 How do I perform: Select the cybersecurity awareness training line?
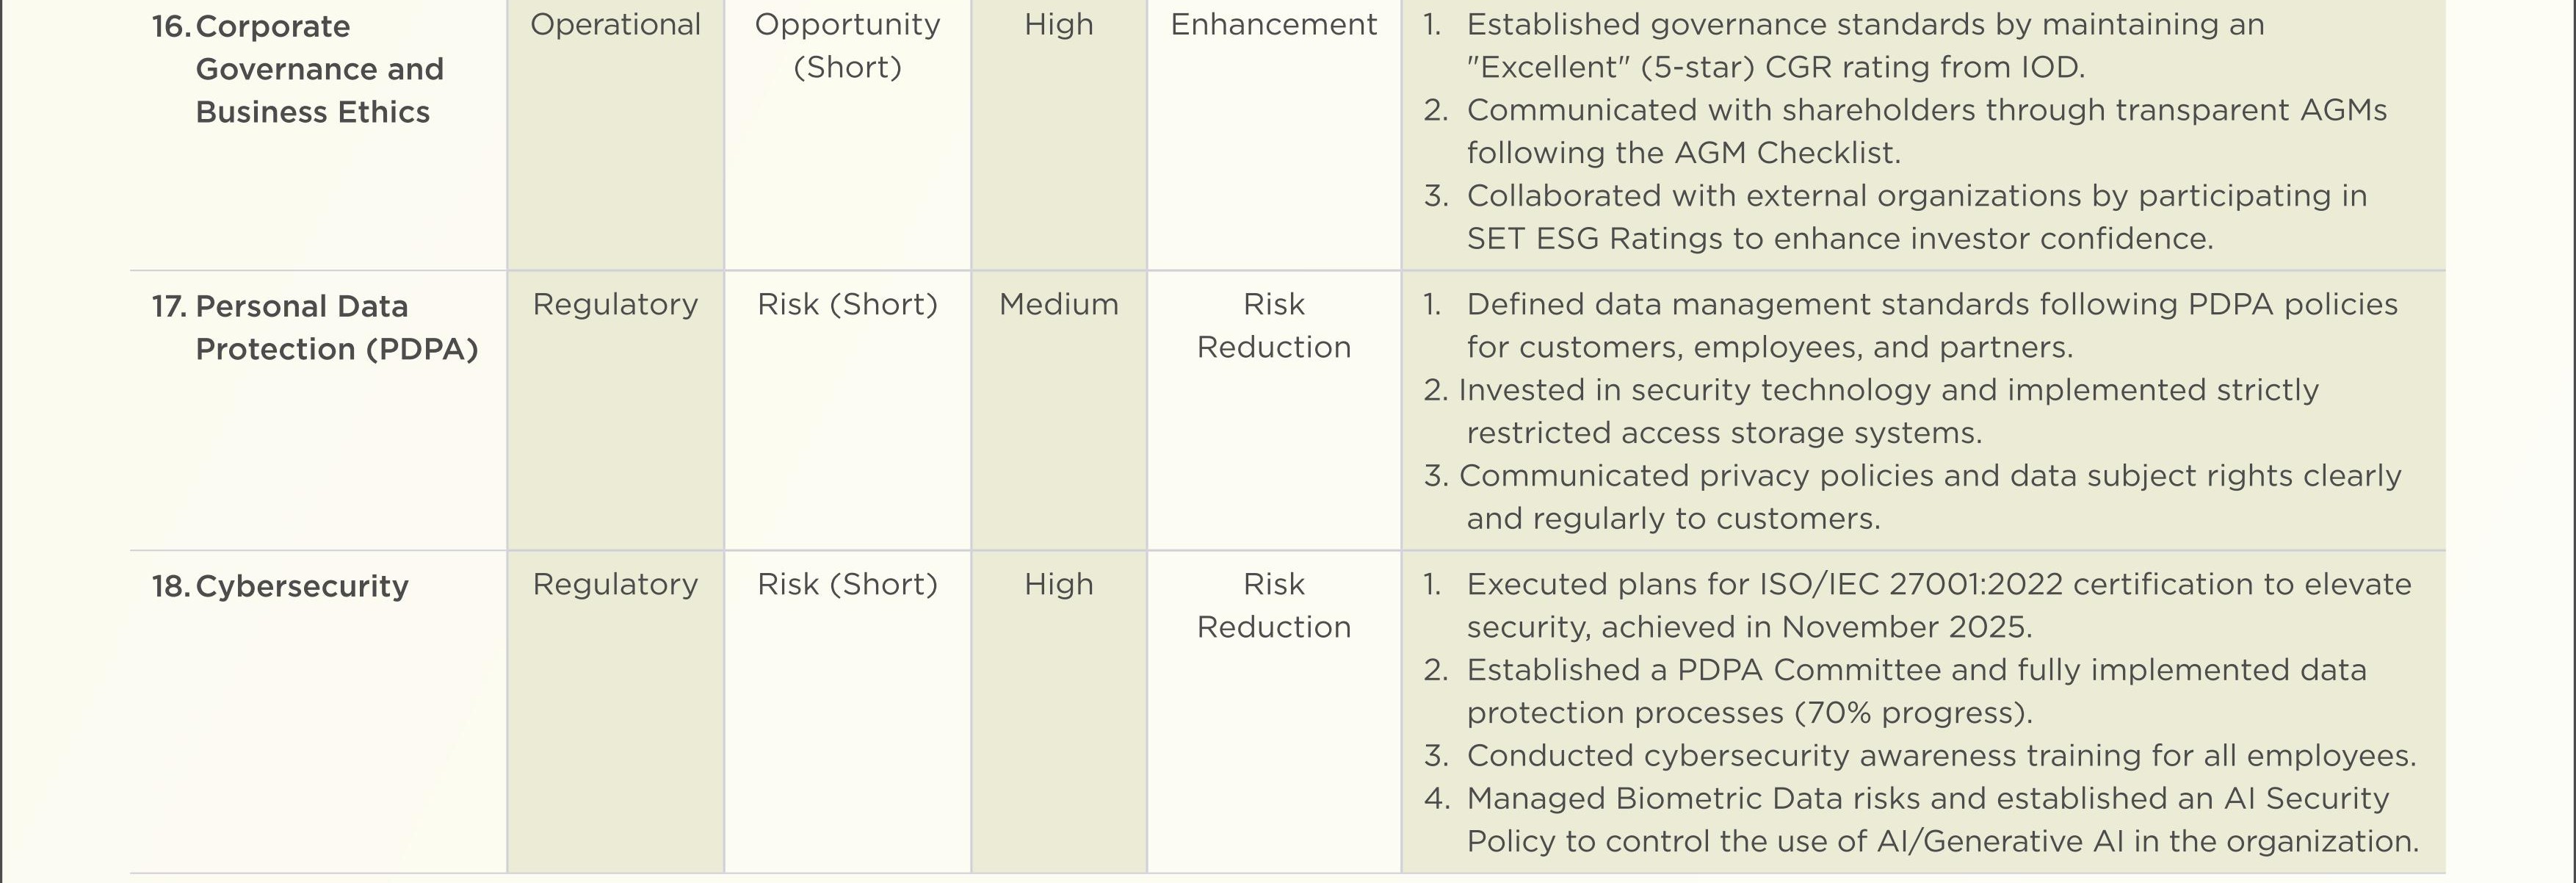pos(1920,755)
